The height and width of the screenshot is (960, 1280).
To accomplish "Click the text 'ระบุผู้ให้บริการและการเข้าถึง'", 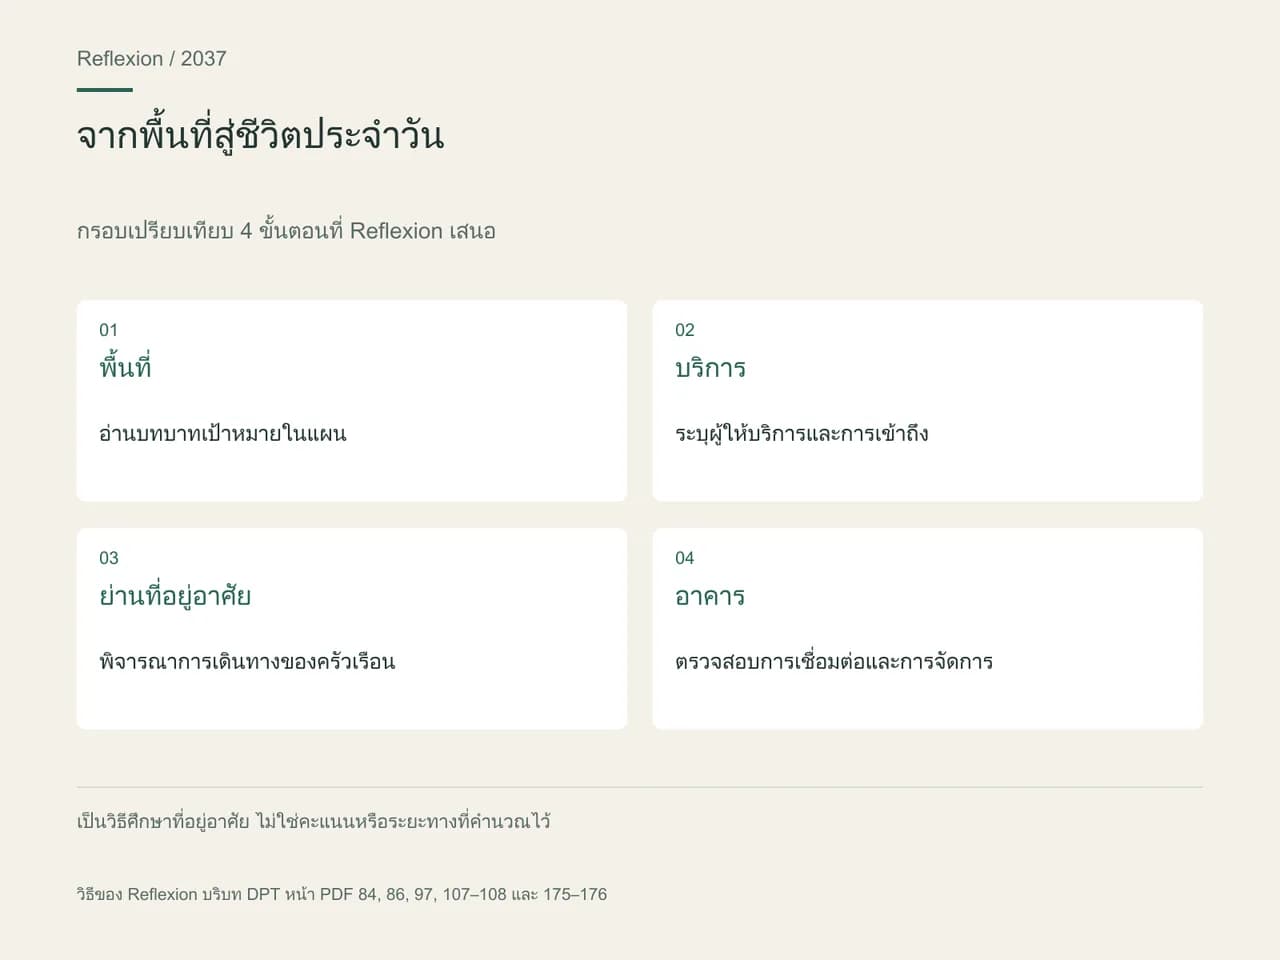I will click(802, 434).
